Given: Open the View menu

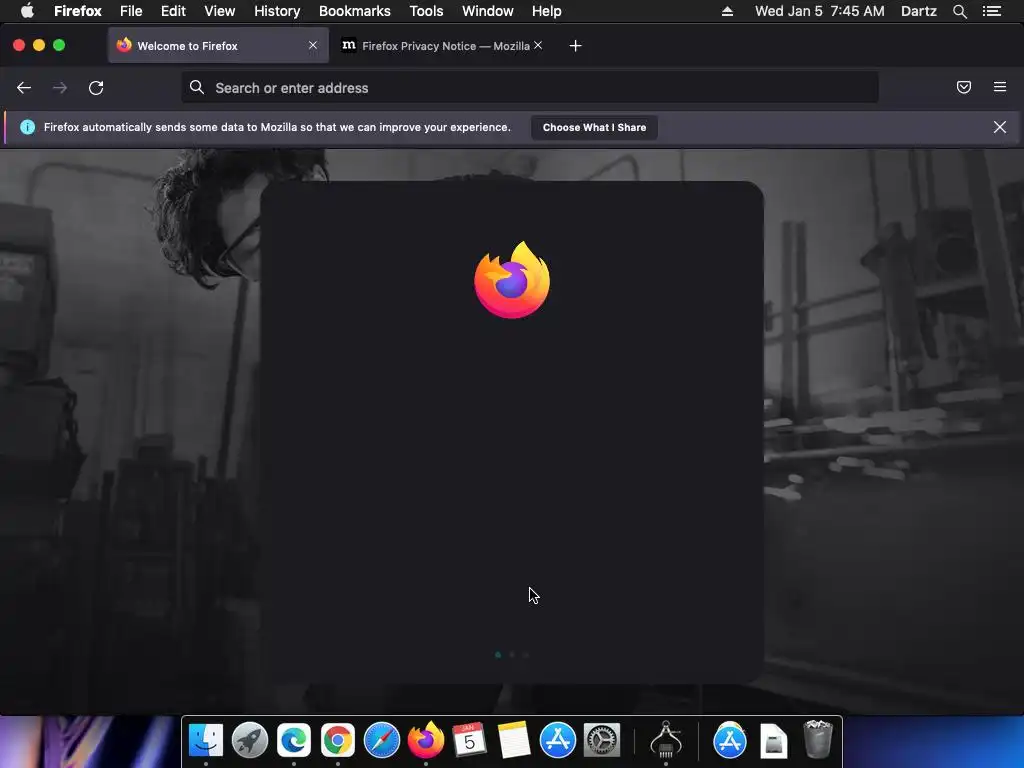Looking at the screenshot, I should pos(219,11).
